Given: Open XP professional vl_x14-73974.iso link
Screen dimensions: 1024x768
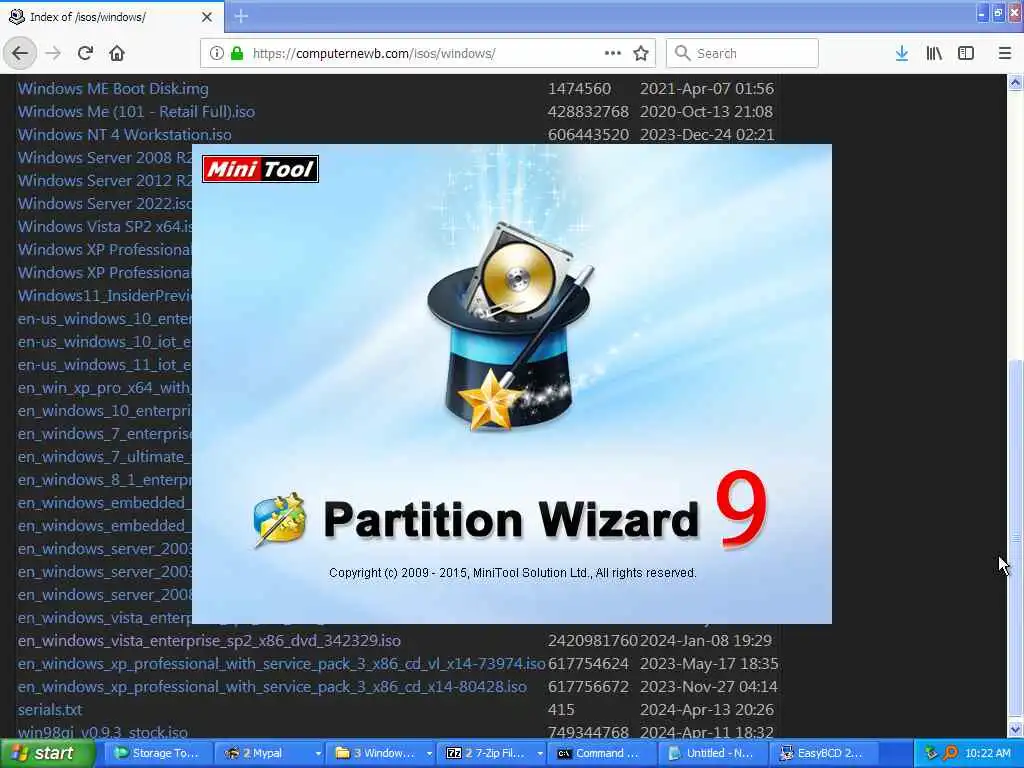Looking at the screenshot, I should [281, 664].
